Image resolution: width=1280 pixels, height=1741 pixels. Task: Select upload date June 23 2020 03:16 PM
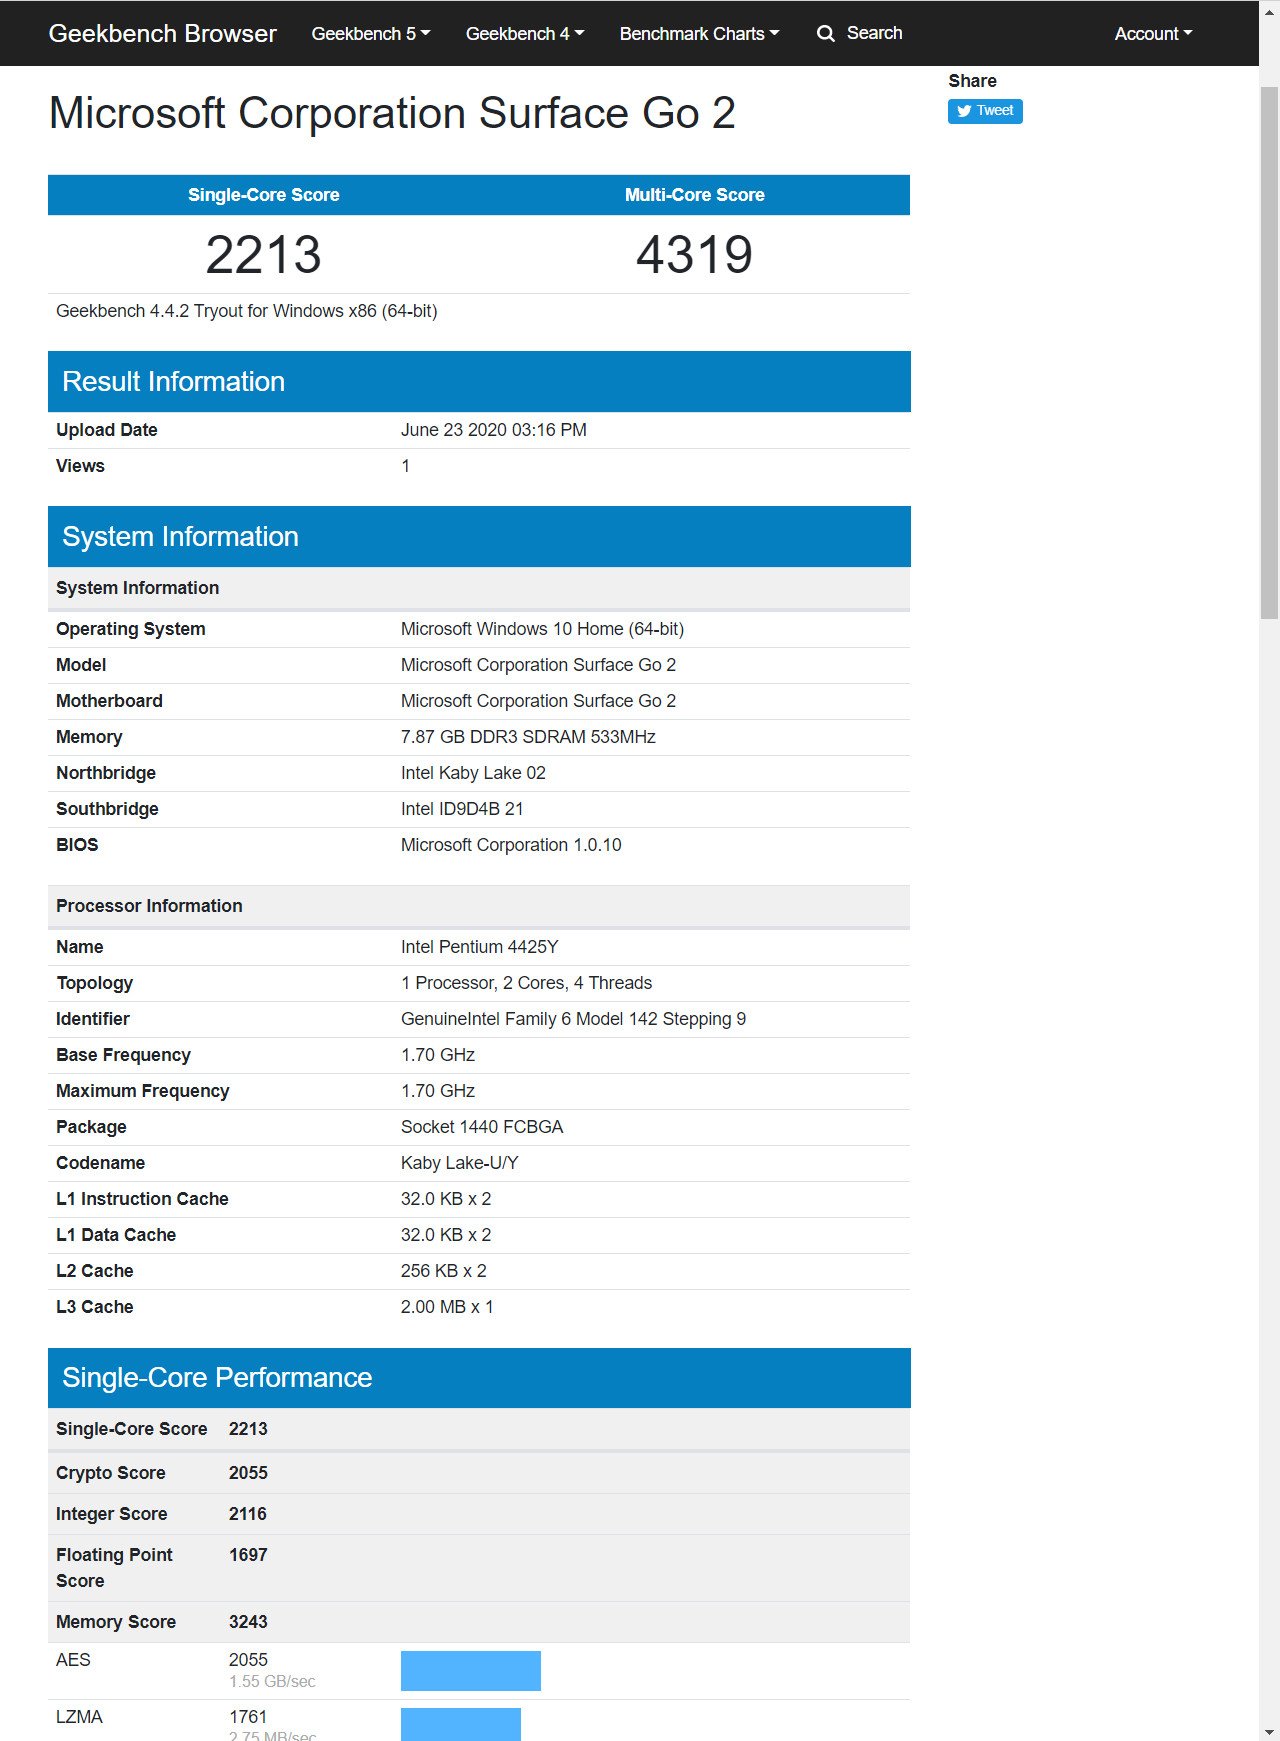click(x=494, y=430)
